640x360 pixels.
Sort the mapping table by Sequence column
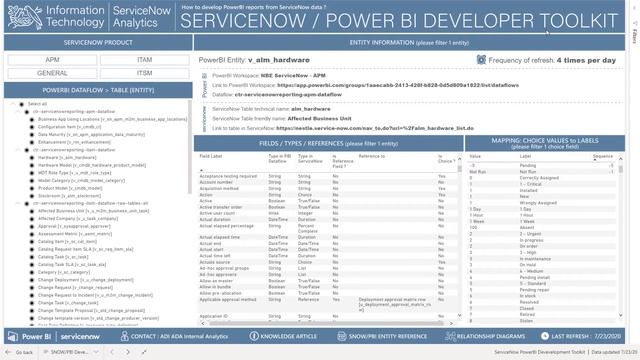[603, 156]
